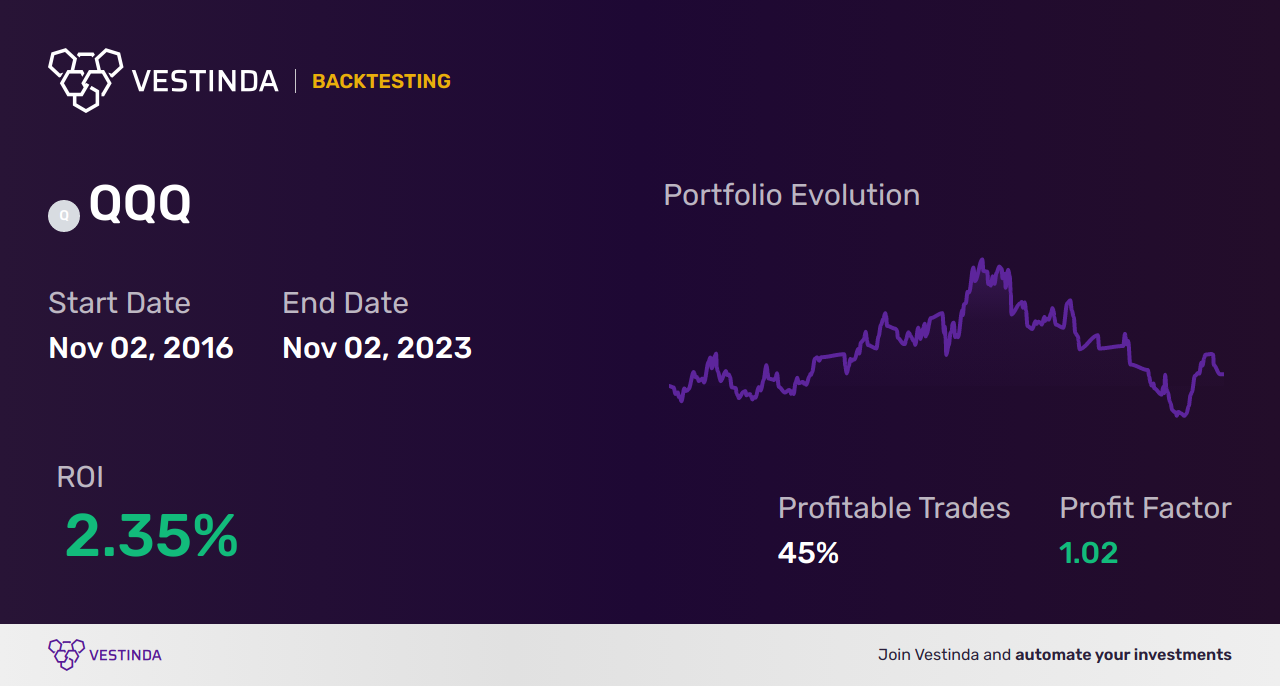Click the purple Vestinda logo icon in footer

tap(66, 655)
